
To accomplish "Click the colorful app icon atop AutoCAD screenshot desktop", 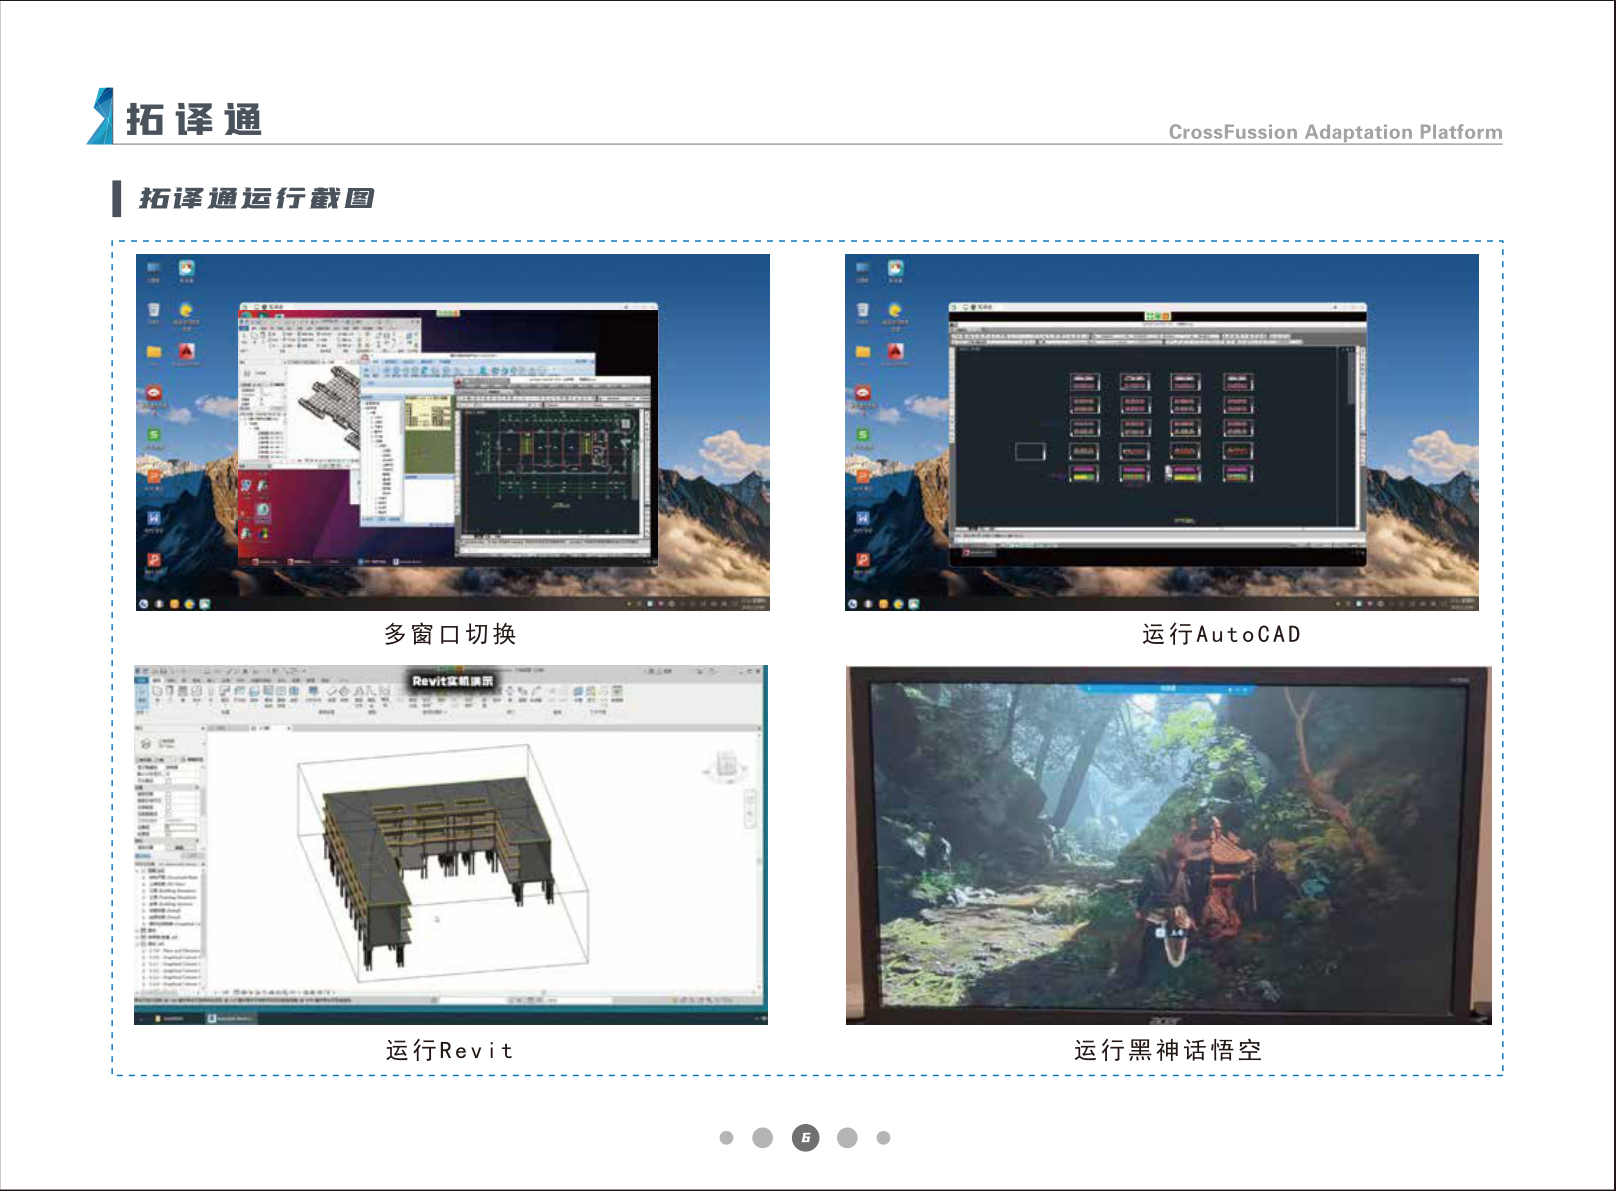I will pos(895,269).
